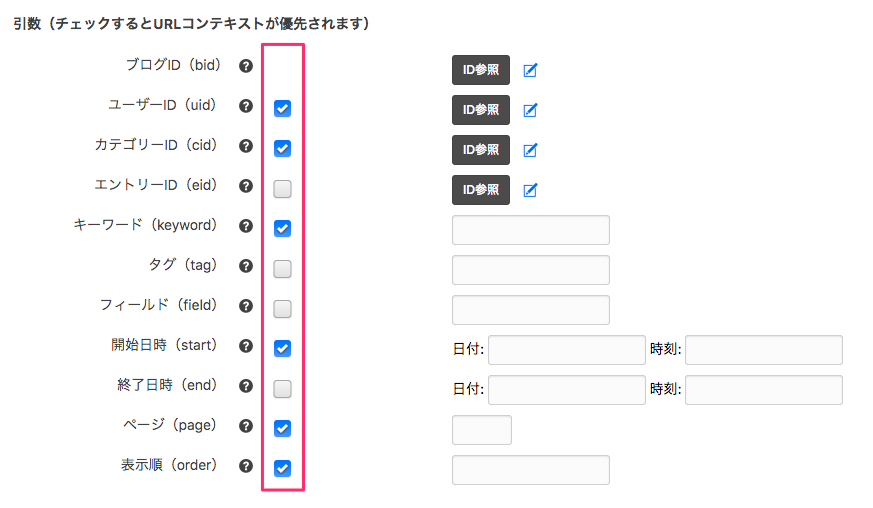Click edit pencil icon in ブログID row
The height and width of the screenshot is (508, 873).
click(531, 70)
